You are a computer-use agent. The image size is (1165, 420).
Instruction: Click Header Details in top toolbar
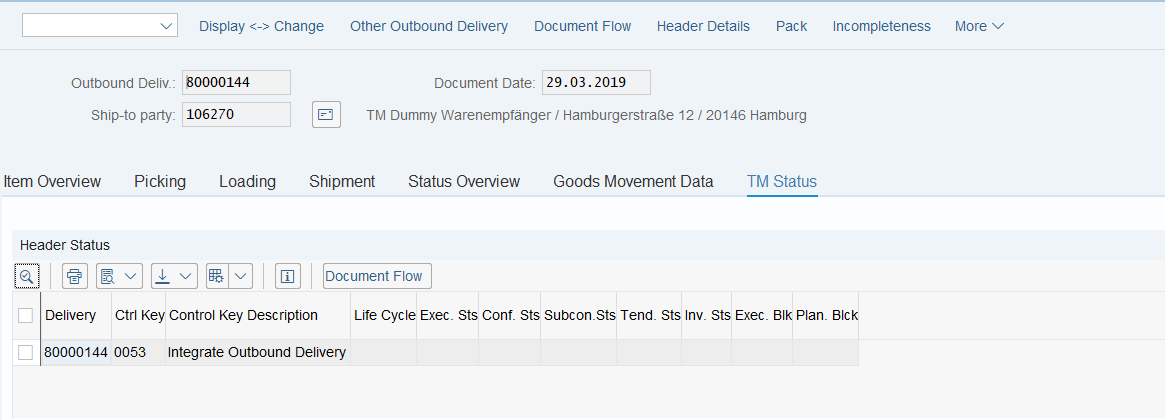pos(703,26)
